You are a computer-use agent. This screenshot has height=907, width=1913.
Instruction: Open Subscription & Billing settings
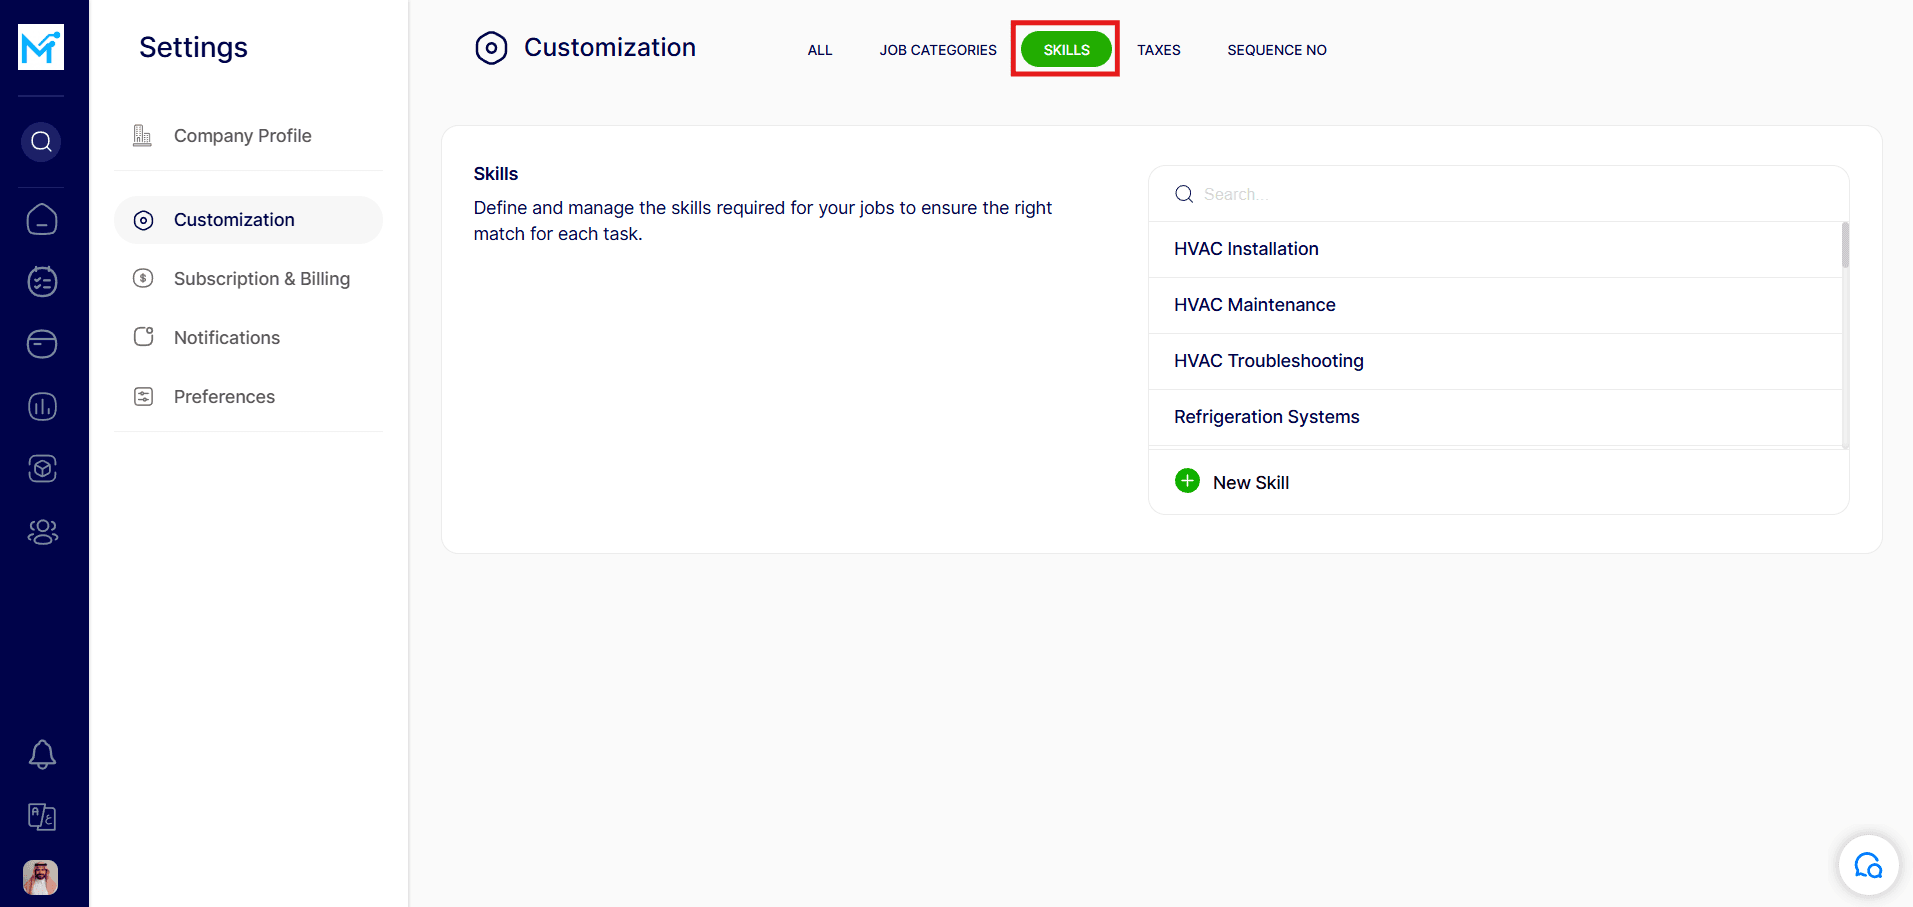pos(261,279)
